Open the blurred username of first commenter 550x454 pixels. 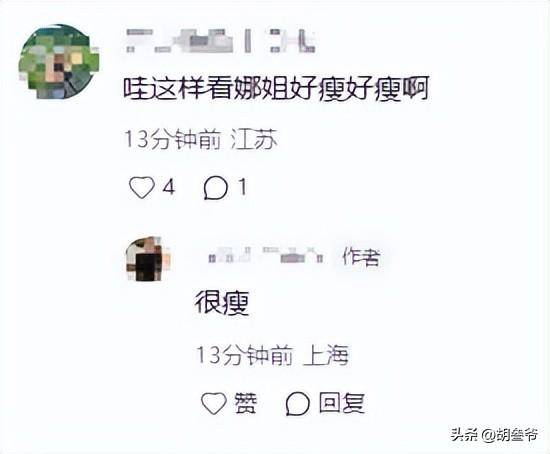(221, 41)
